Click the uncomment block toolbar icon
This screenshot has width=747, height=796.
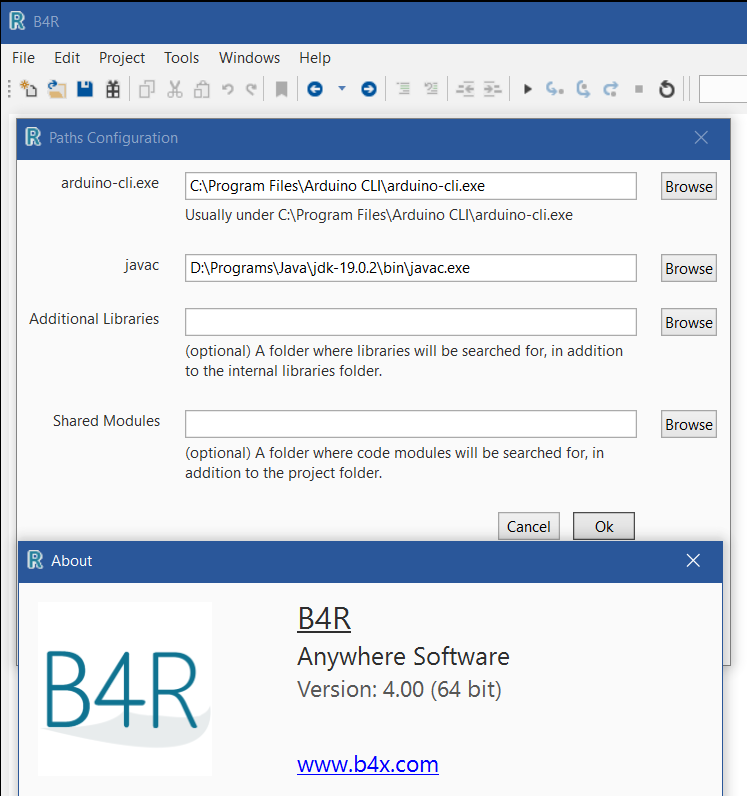[431, 89]
